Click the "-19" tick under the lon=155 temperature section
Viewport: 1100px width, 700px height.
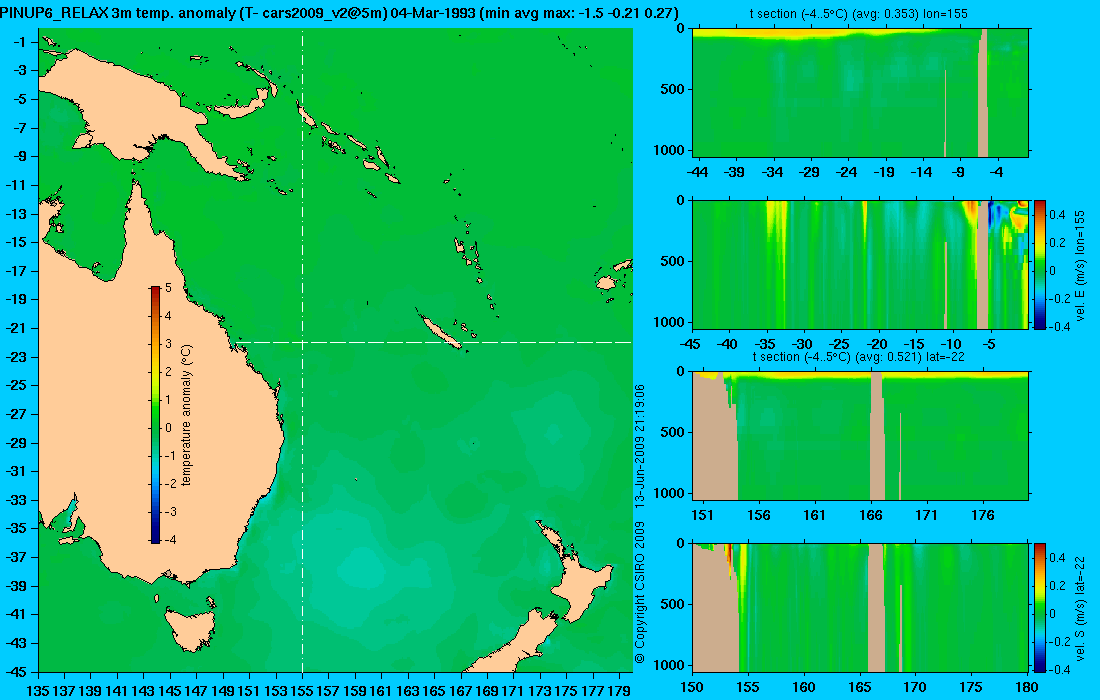[884, 172]
